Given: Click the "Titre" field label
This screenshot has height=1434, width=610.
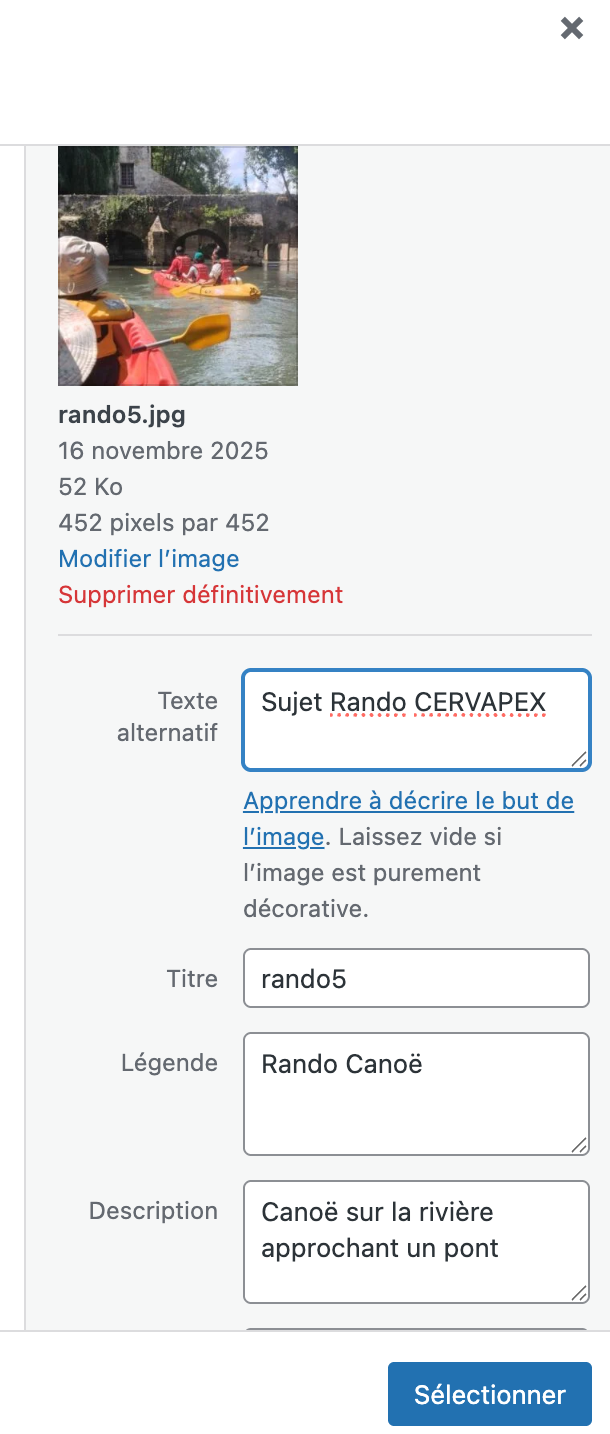Looking at the screenshot, I should click(192, 978).
